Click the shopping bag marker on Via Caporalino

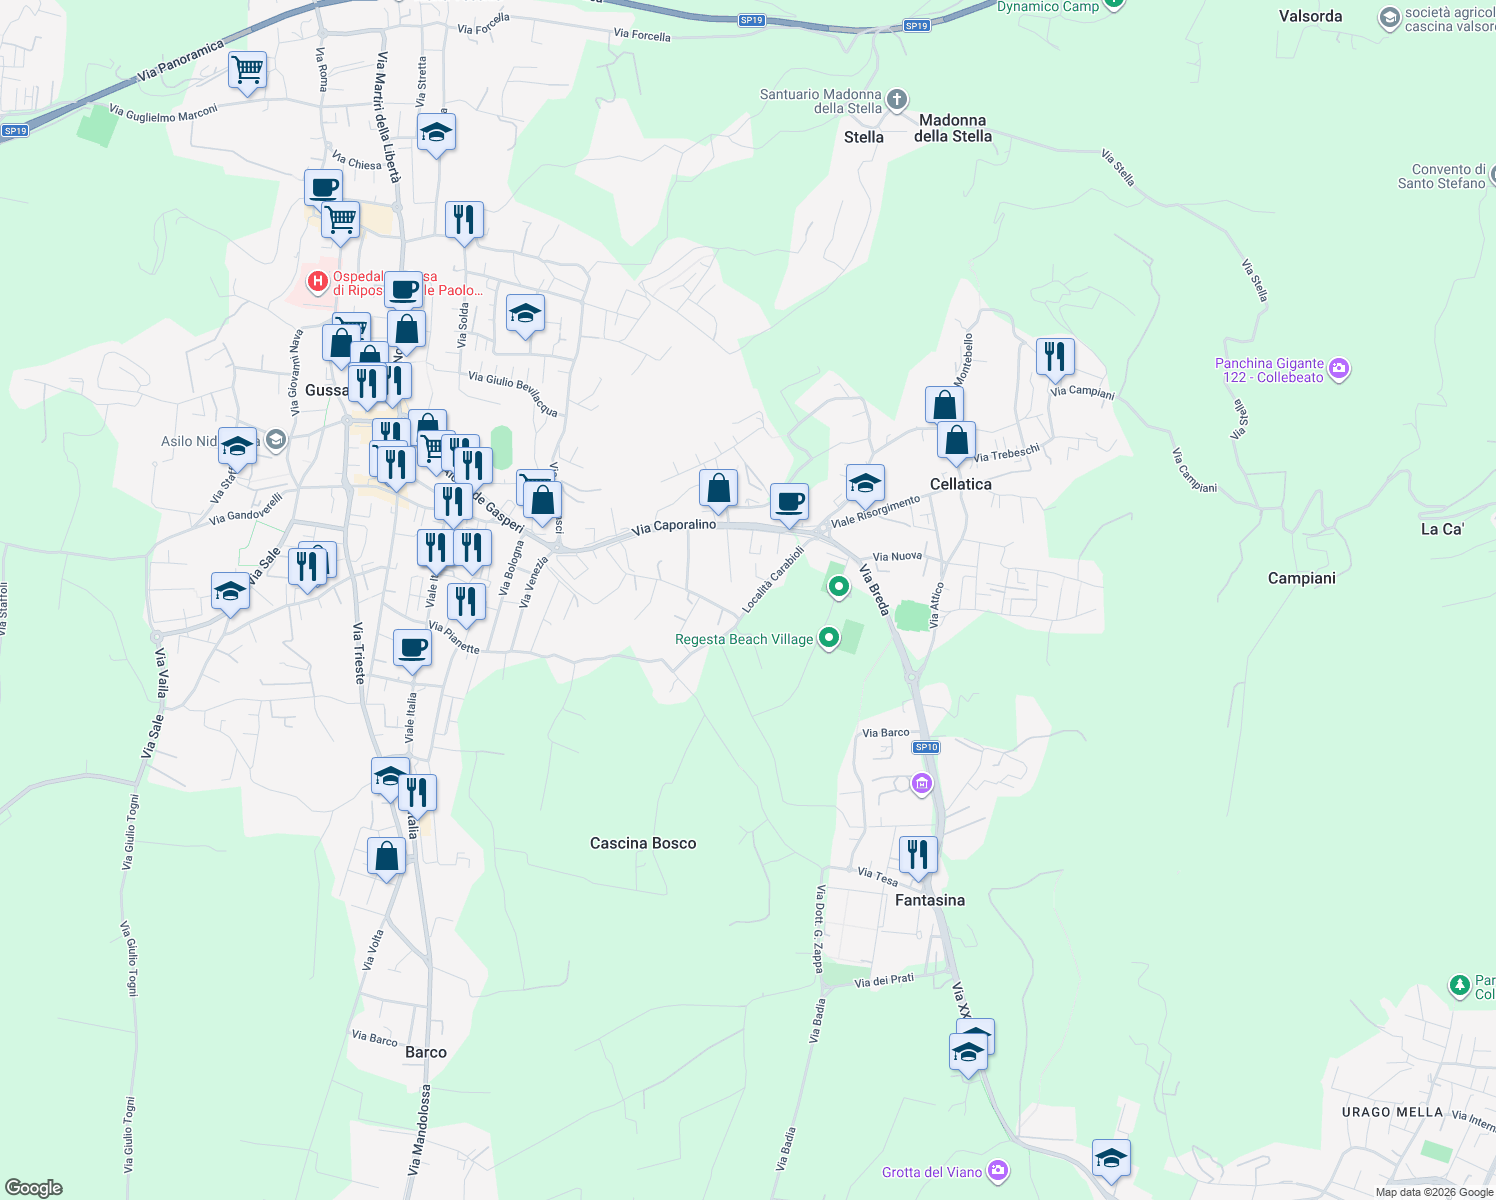pos(717,487)
